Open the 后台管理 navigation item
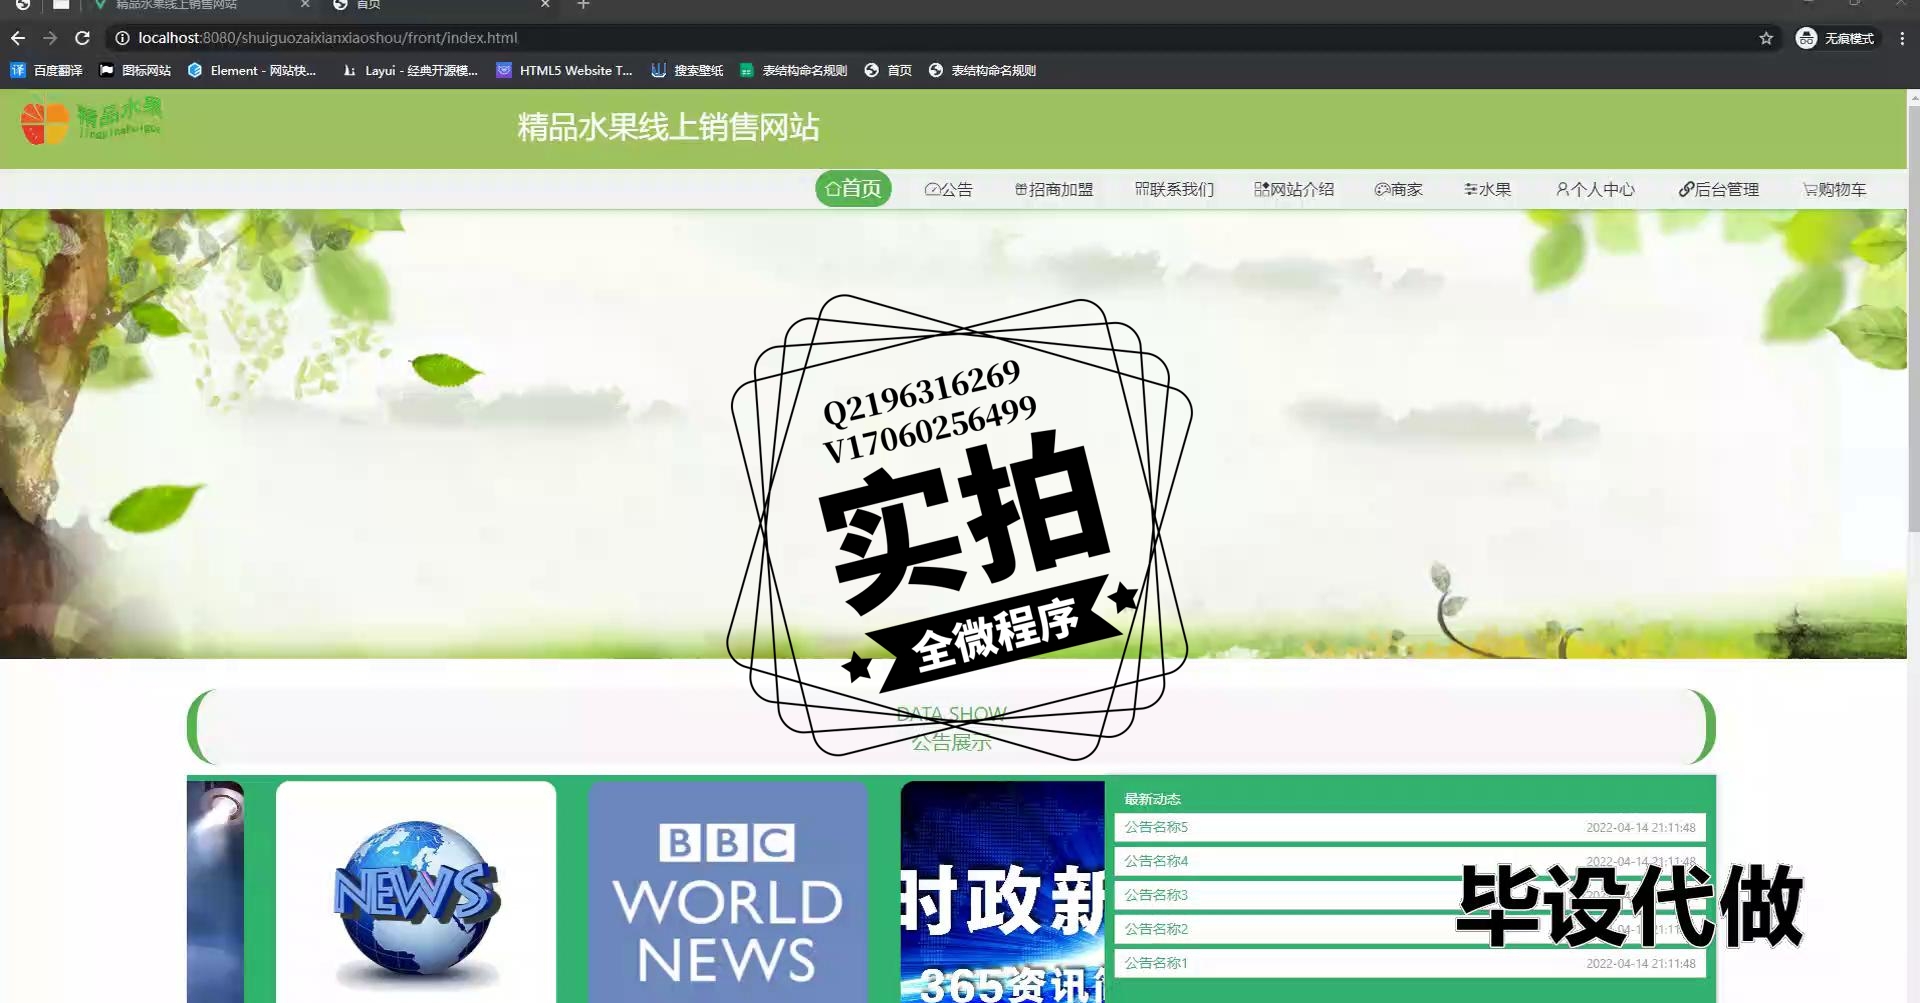Screen dimensions: 1920x1003 tap(1718, 189)
